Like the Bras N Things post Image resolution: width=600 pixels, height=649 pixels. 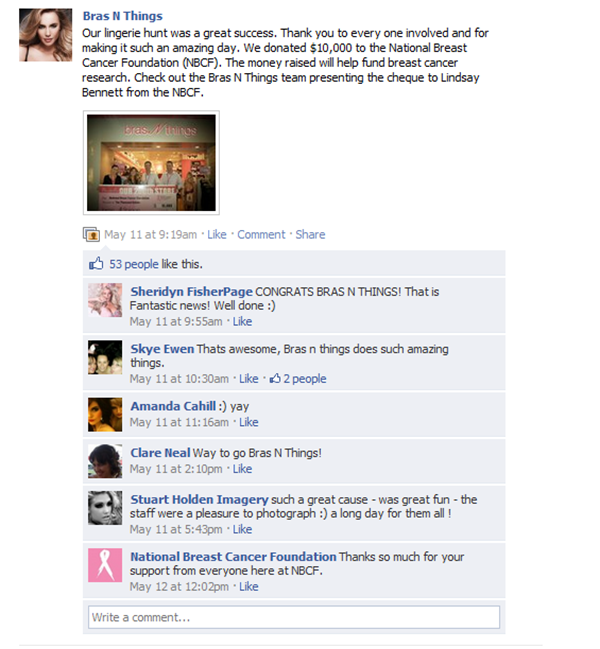(x=217, y=235)
